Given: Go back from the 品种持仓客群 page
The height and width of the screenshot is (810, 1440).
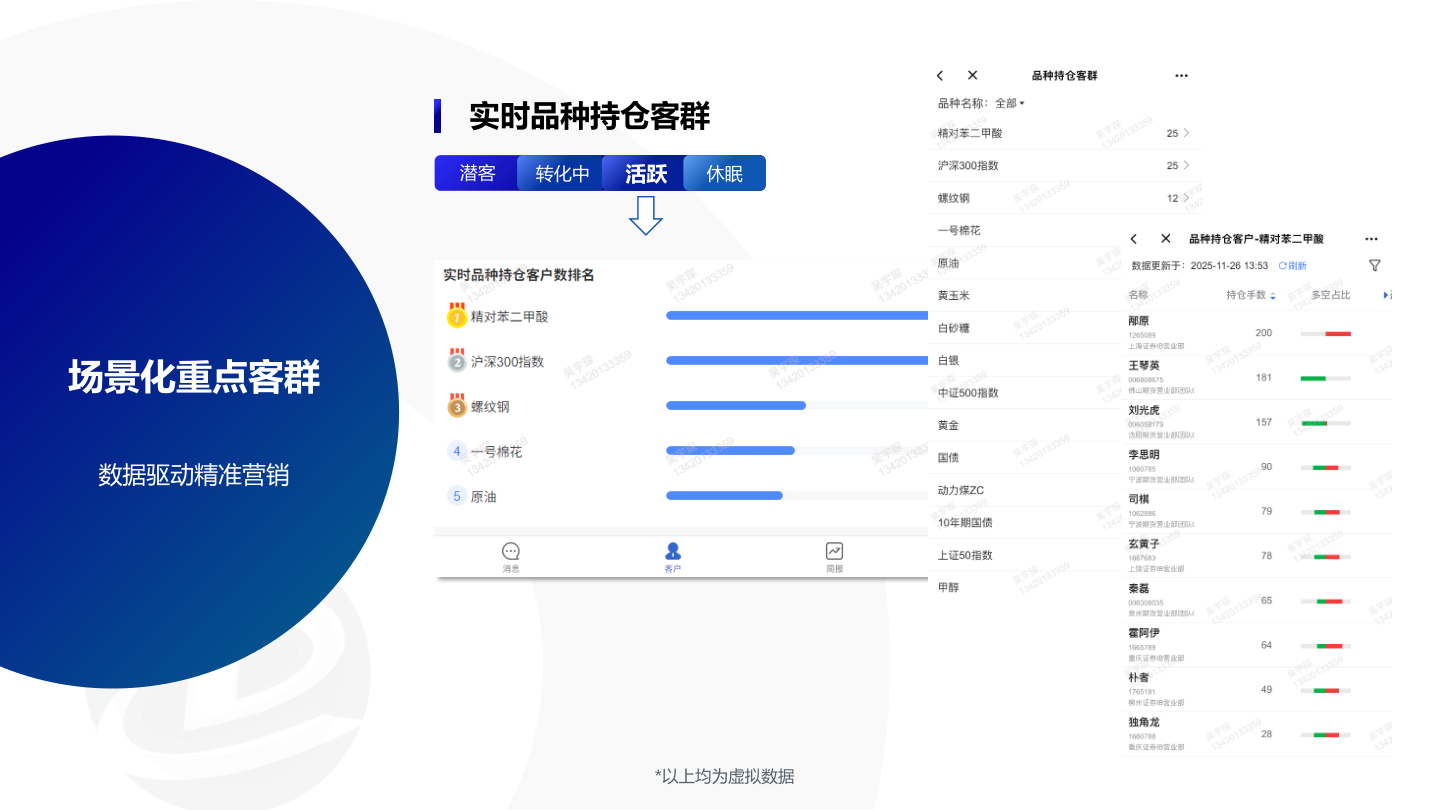Looking at the screenshot, I should pyautogui.click(x=940, y=76).
